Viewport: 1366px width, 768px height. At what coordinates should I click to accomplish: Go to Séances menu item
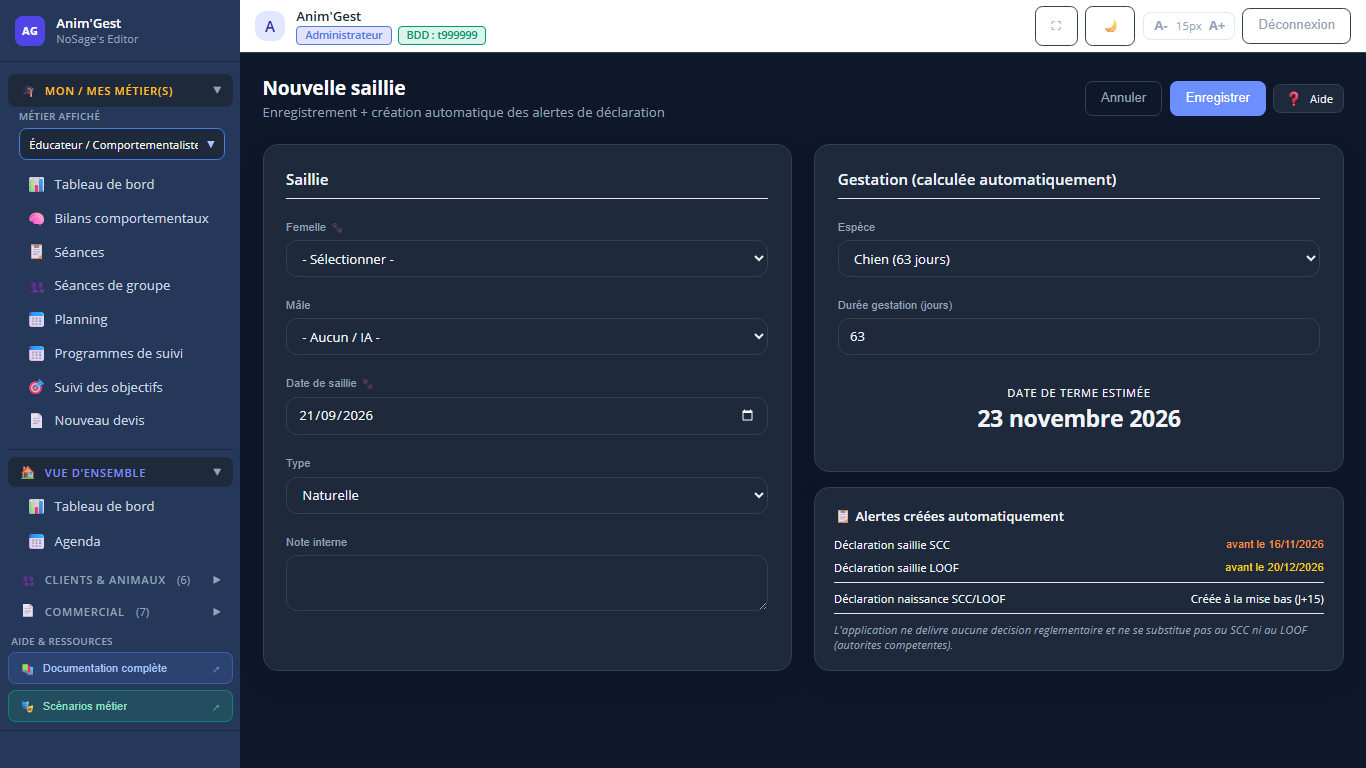point(120,252)
